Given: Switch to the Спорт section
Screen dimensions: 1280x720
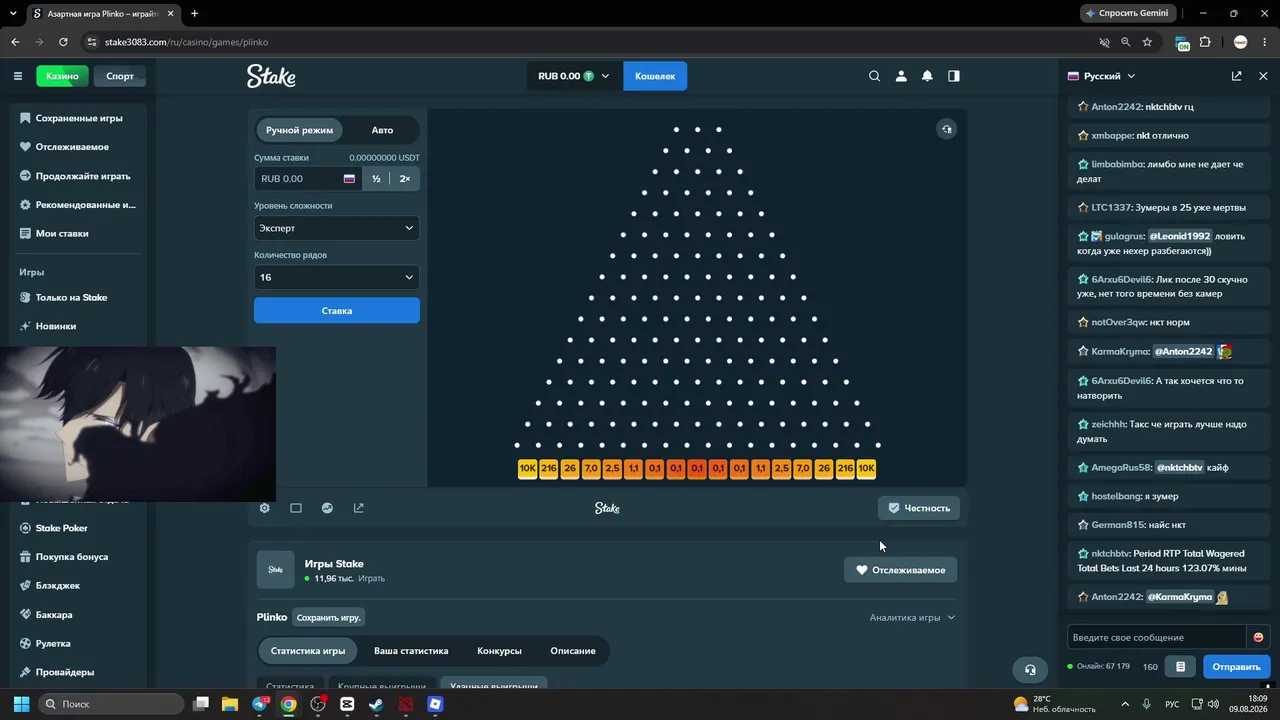Looking at the screenshot, I should click(x=120, y=76).
